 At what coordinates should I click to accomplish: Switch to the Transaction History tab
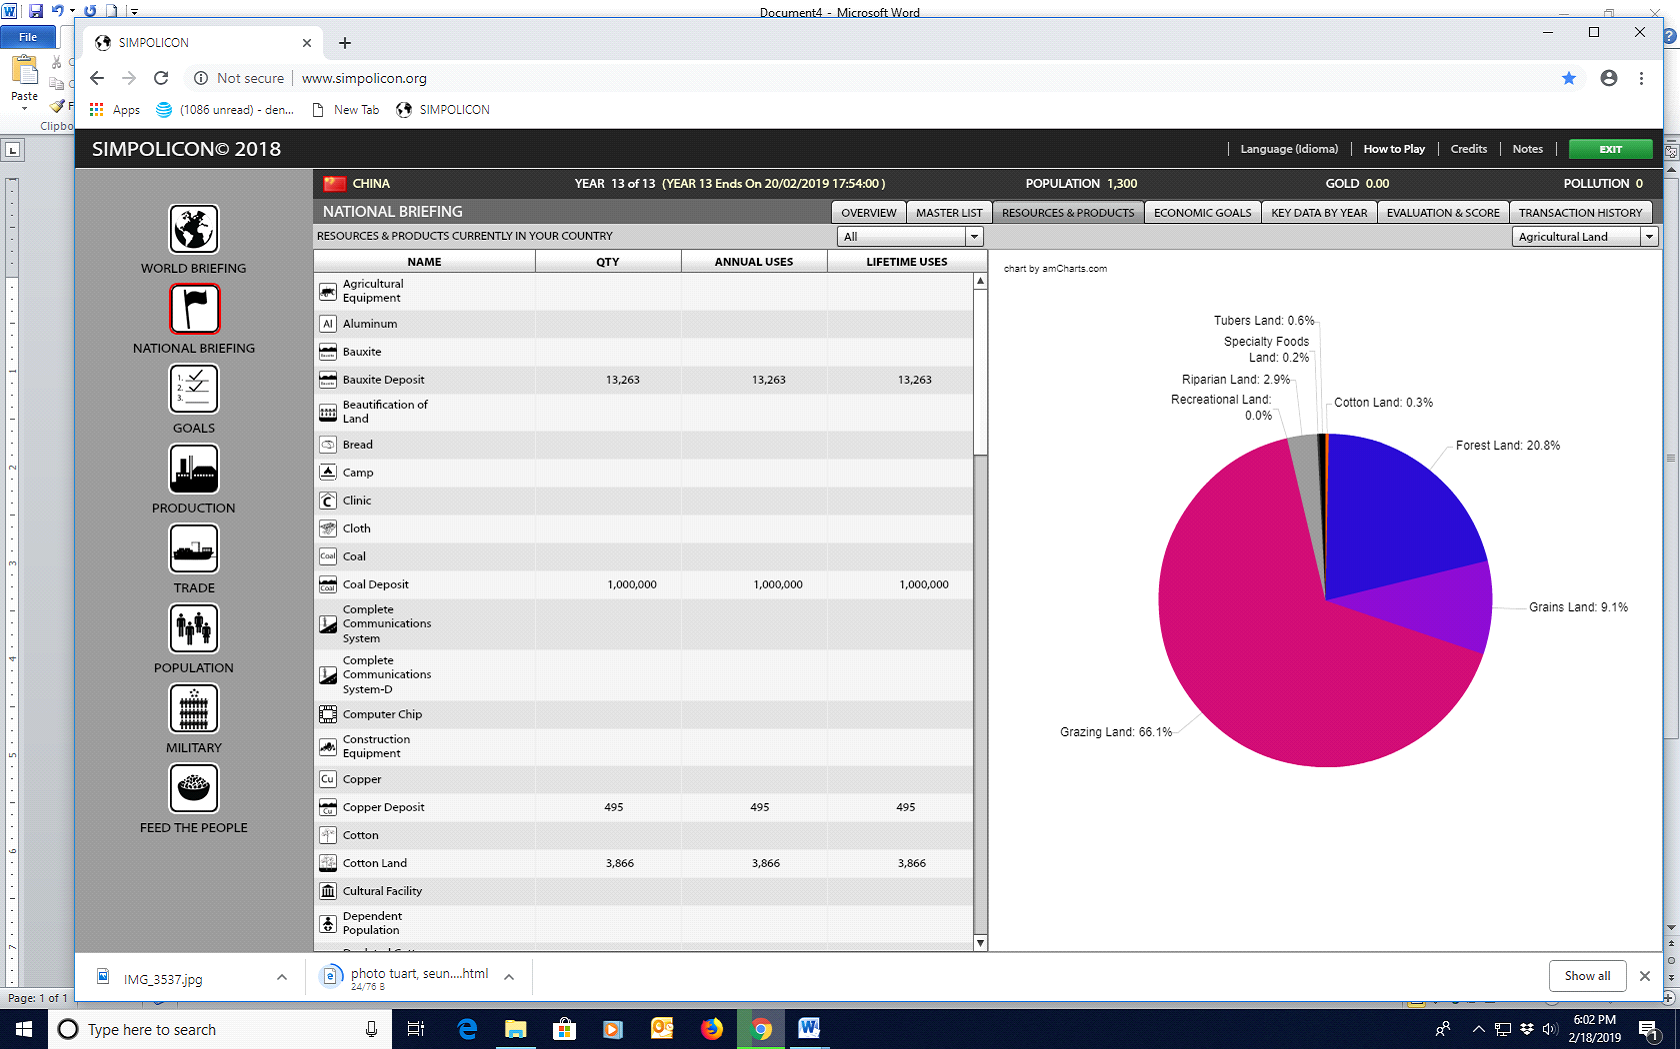click(x=1580, y=213)
